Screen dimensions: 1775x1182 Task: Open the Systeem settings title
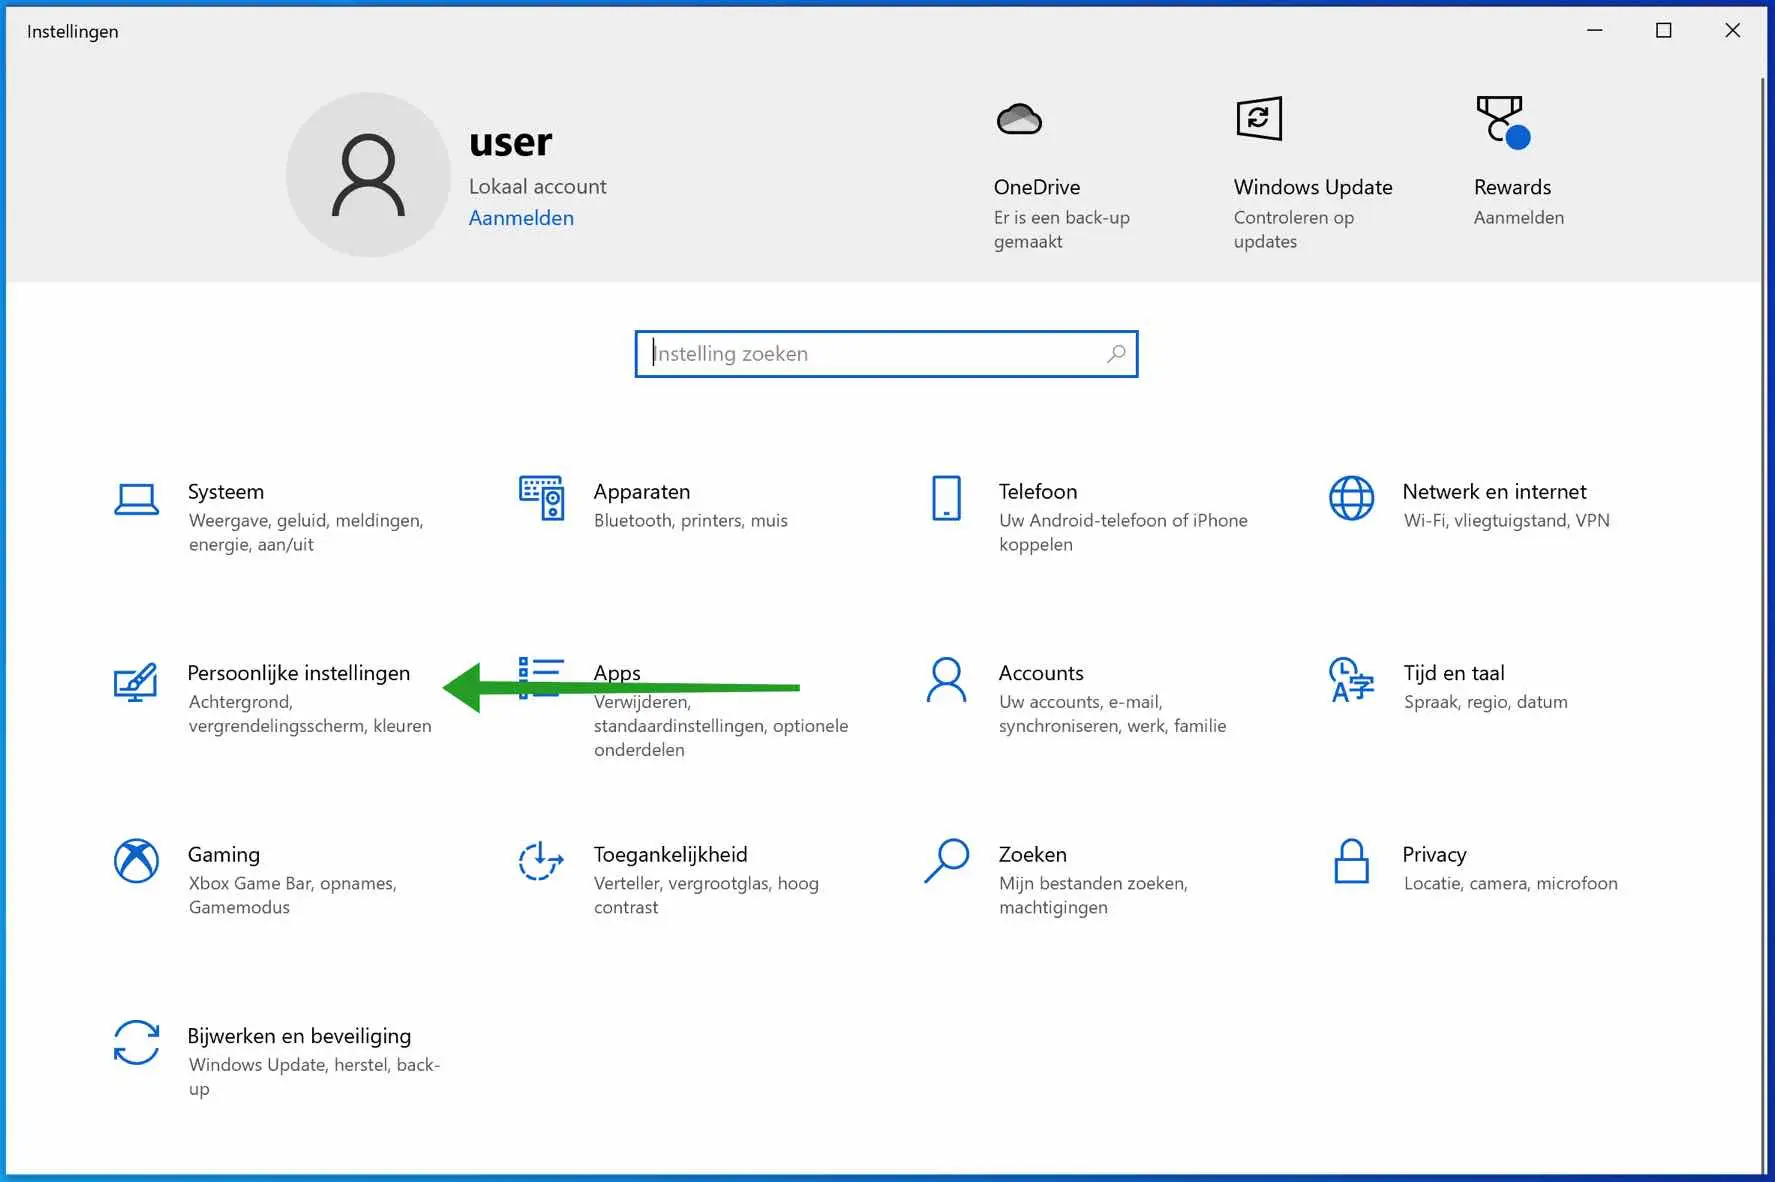[x=226, y=492]
